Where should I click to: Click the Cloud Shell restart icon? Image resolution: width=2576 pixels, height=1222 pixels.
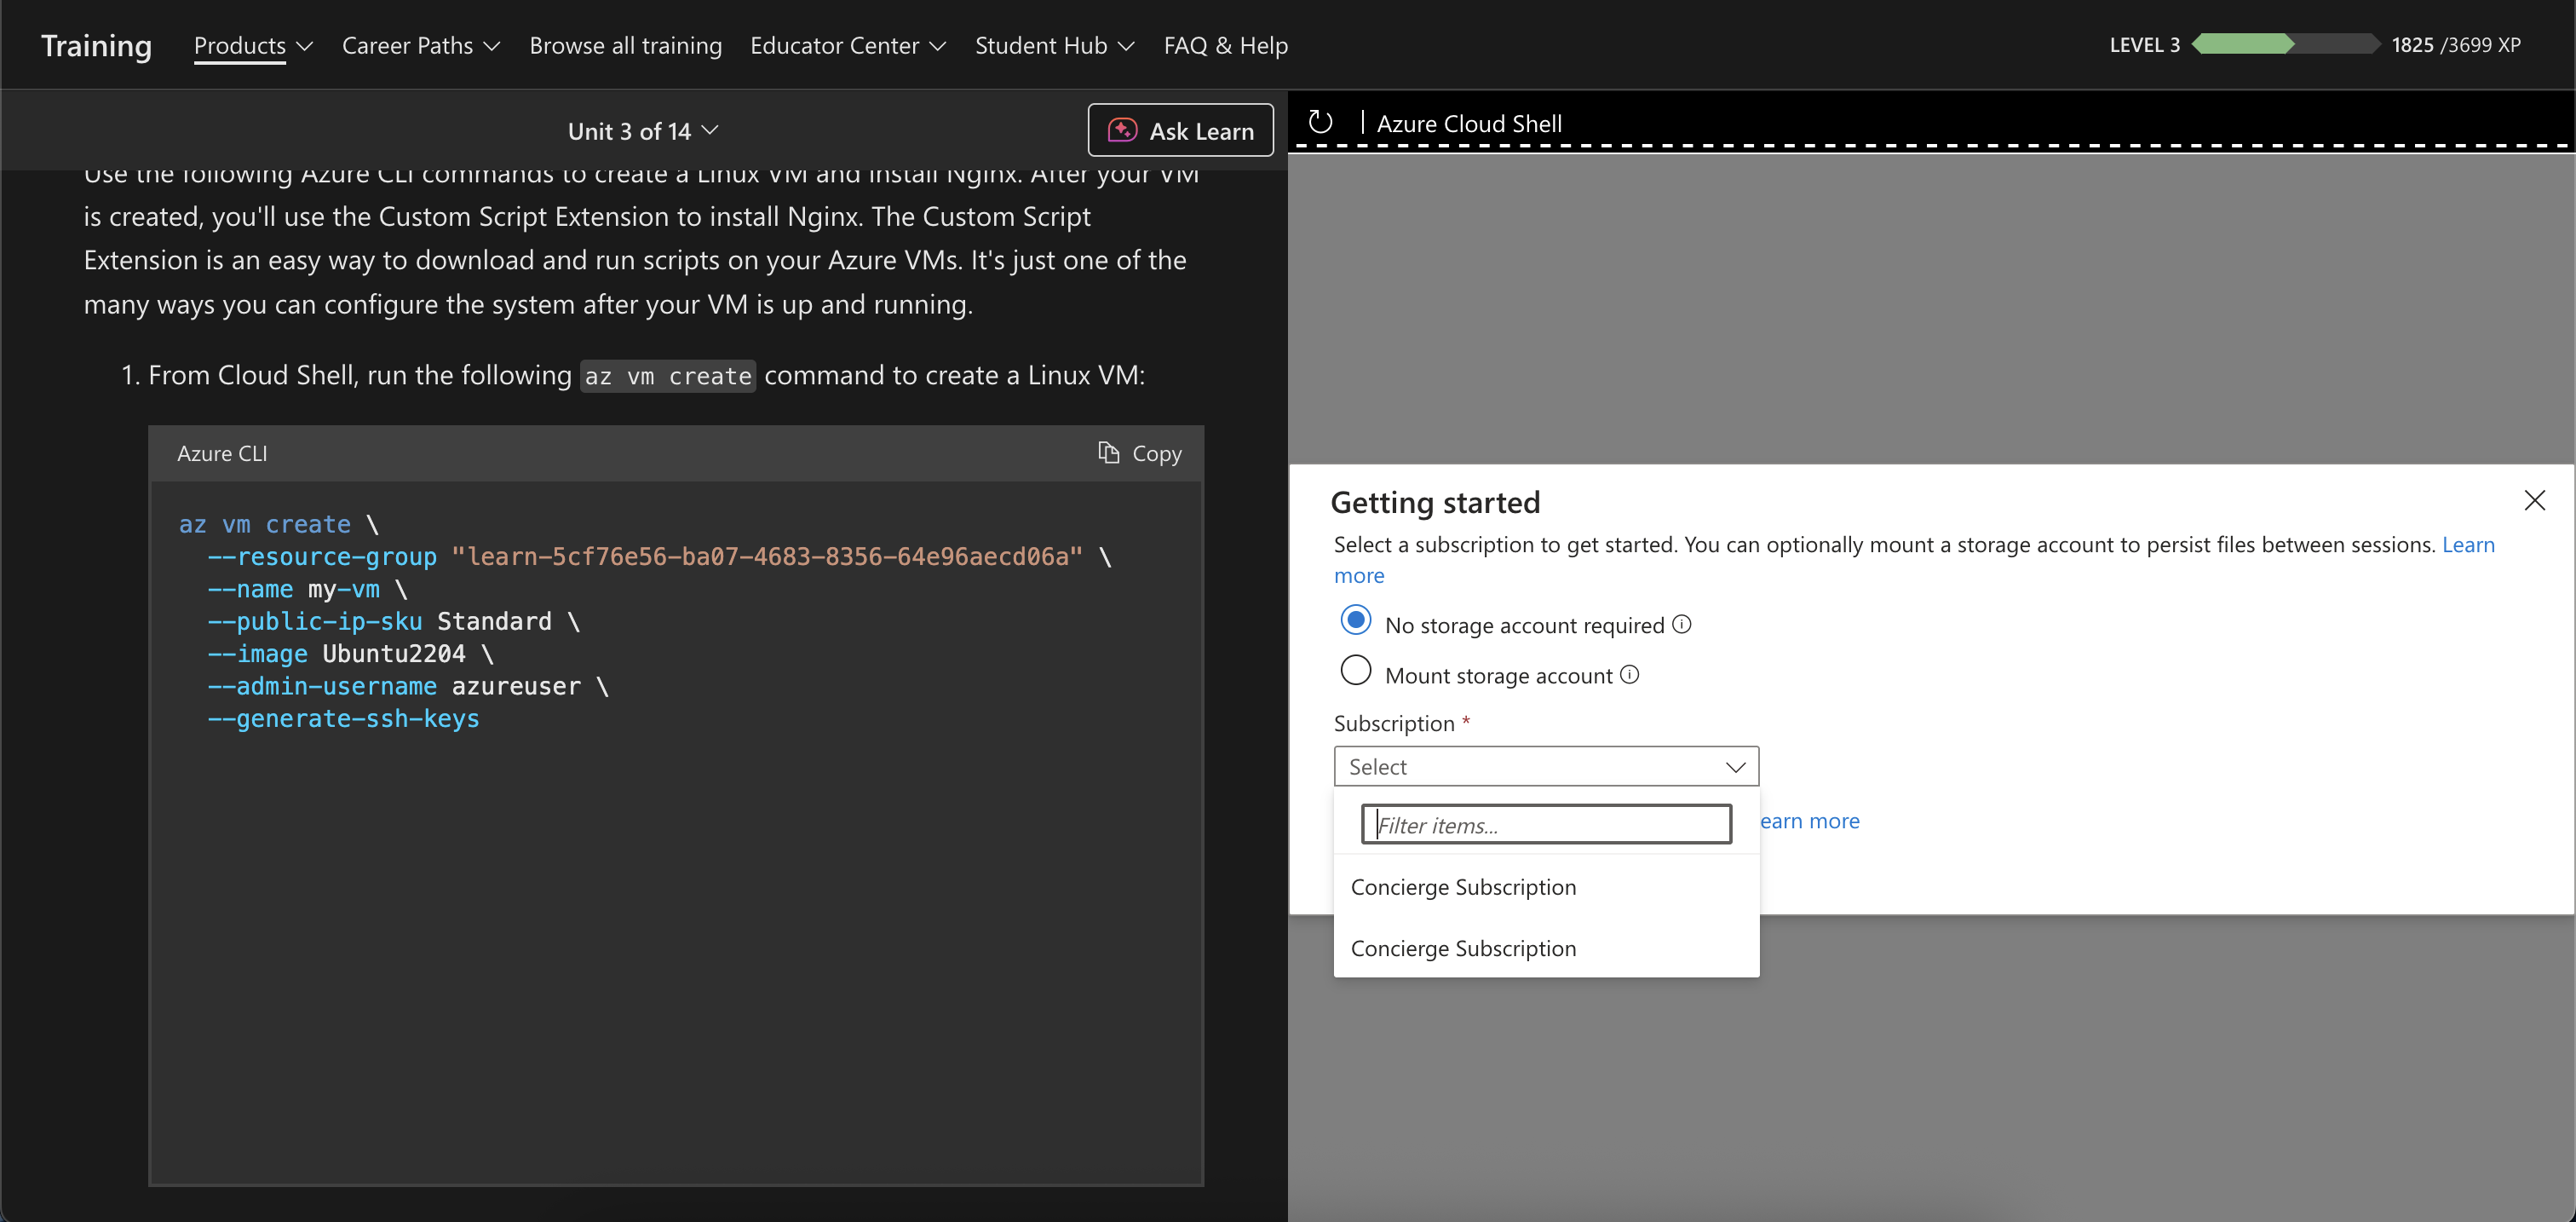click(1320, 122)
